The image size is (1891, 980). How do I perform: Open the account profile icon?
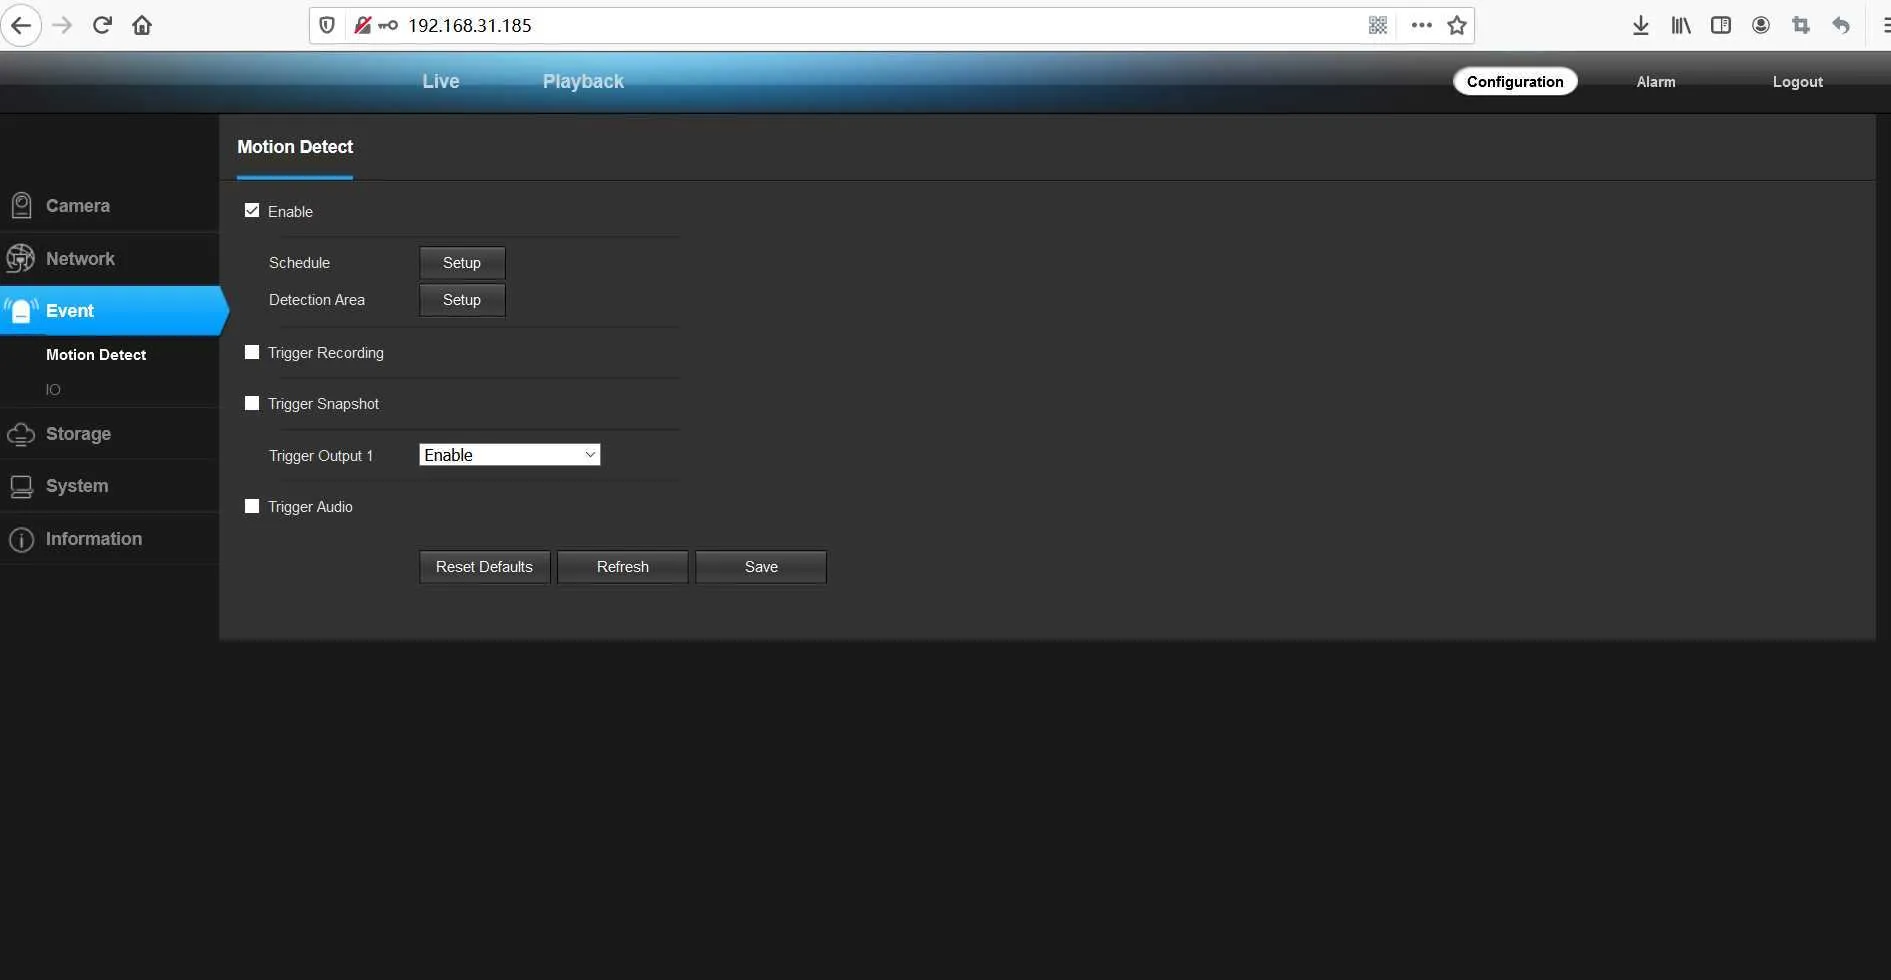coord(1761,25)
